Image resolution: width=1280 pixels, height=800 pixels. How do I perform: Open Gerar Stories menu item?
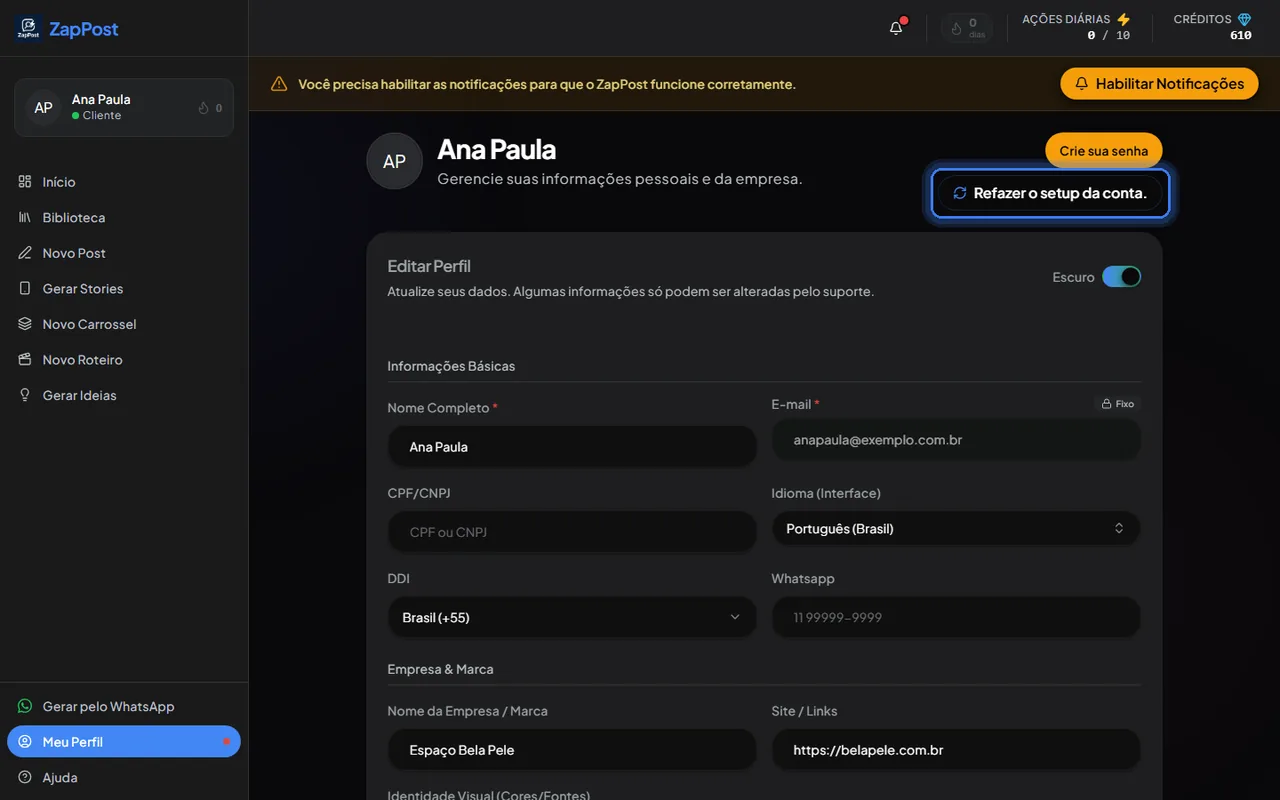tap(124, 288)
